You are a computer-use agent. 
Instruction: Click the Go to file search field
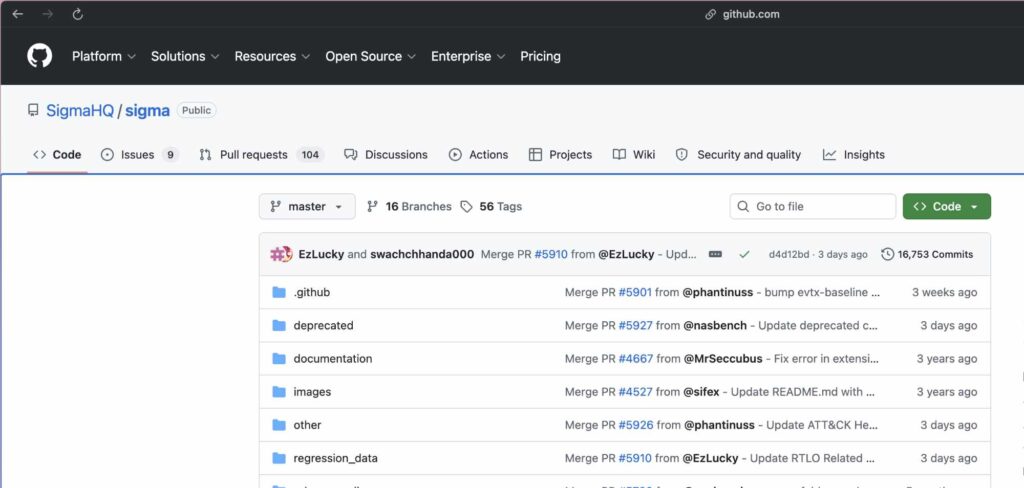click(812, 207)
